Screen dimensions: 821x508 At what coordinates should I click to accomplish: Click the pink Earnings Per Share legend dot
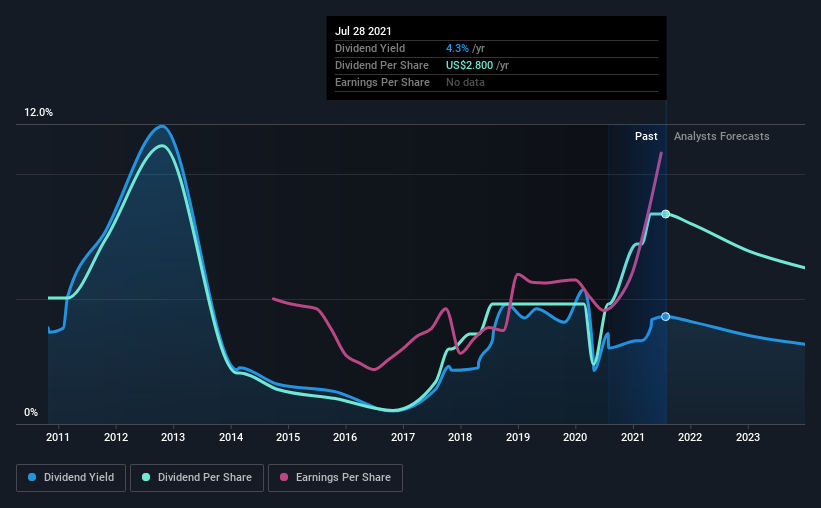click(x=284, y=477)
